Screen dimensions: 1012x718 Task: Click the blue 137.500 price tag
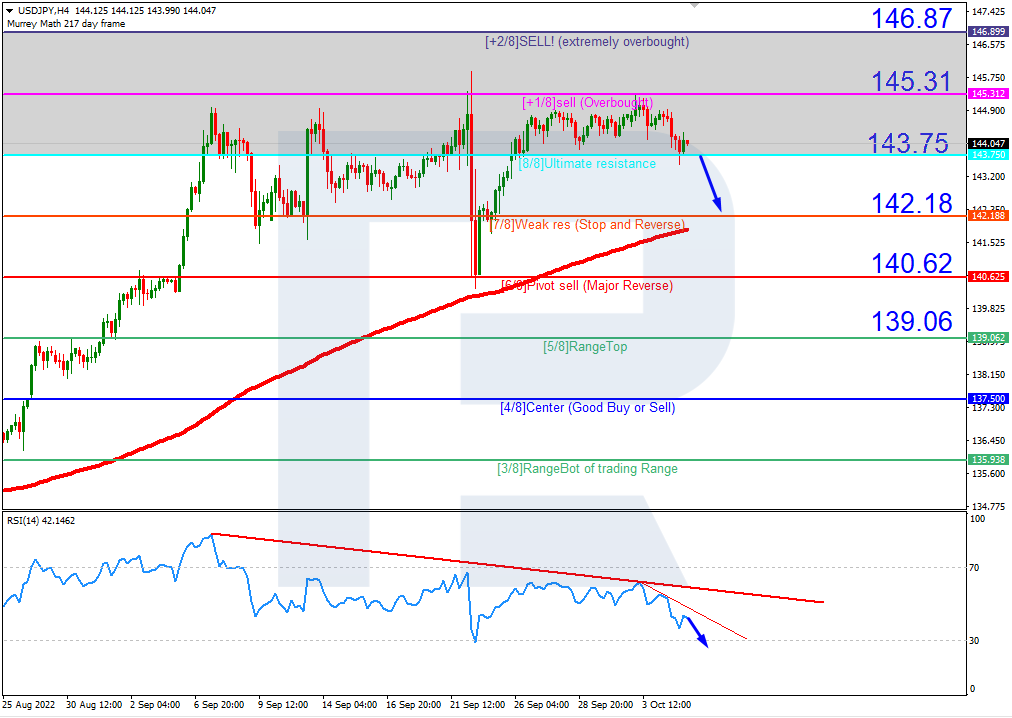point(987,398)
